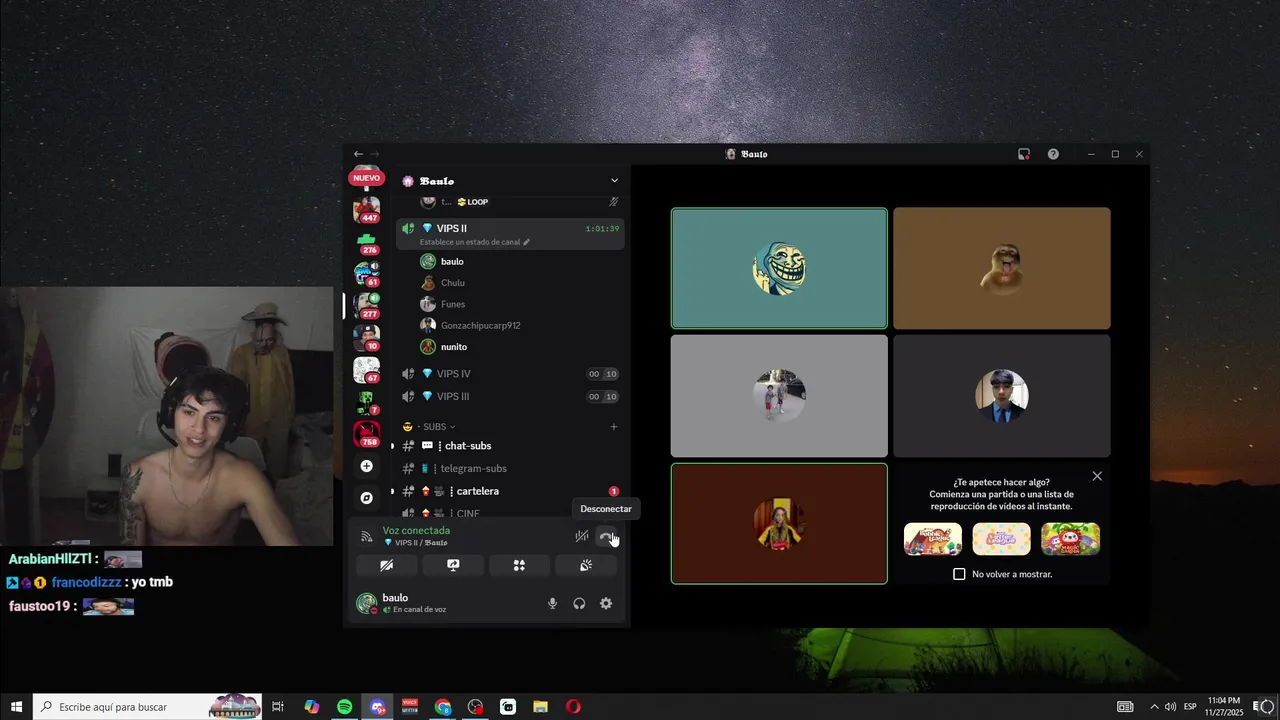The height and width of the screenshot is (720, 1280).
Task: Select the suited man avatar tile
Action: (1001, 396)
